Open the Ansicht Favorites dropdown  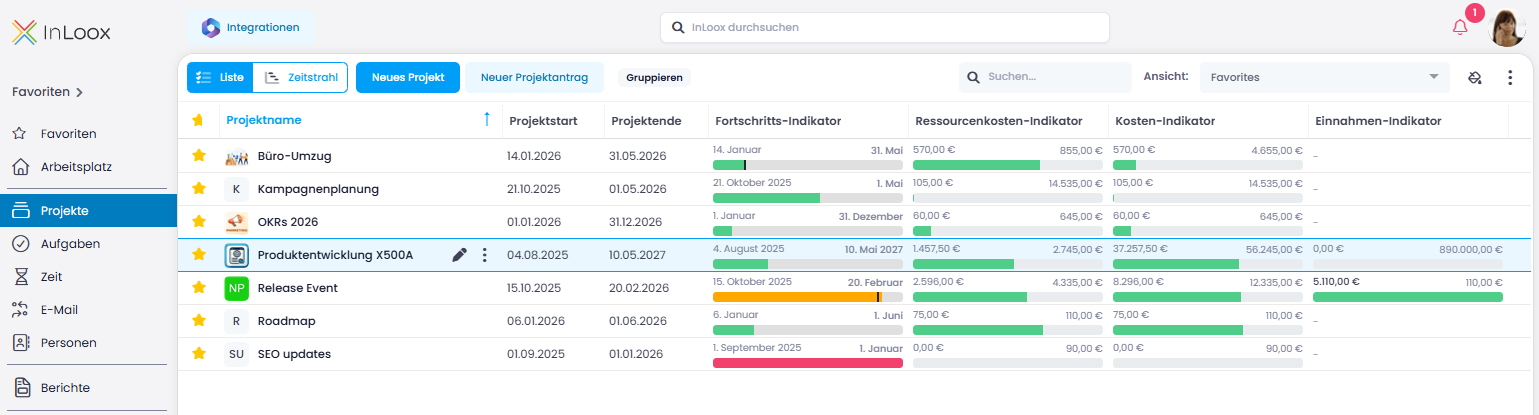click(1323, 77)
